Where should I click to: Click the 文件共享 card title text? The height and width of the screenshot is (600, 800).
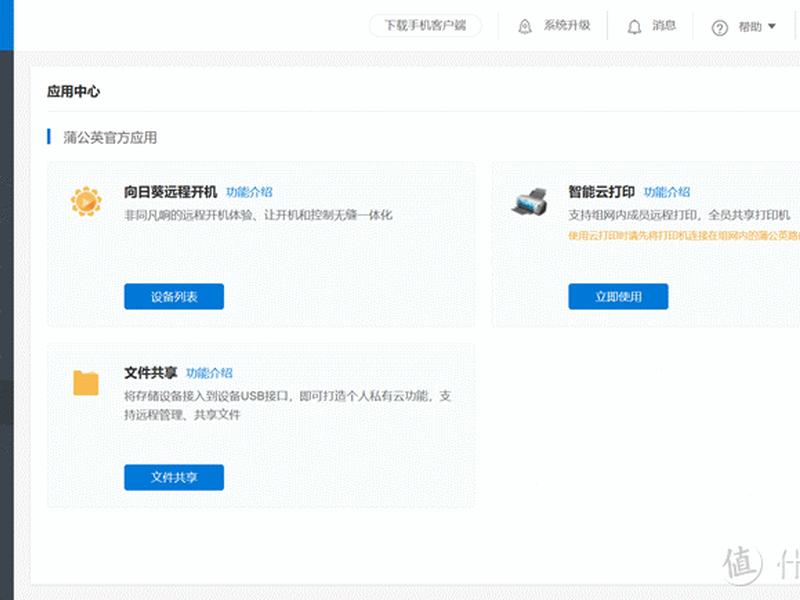(x=151, y=373)
